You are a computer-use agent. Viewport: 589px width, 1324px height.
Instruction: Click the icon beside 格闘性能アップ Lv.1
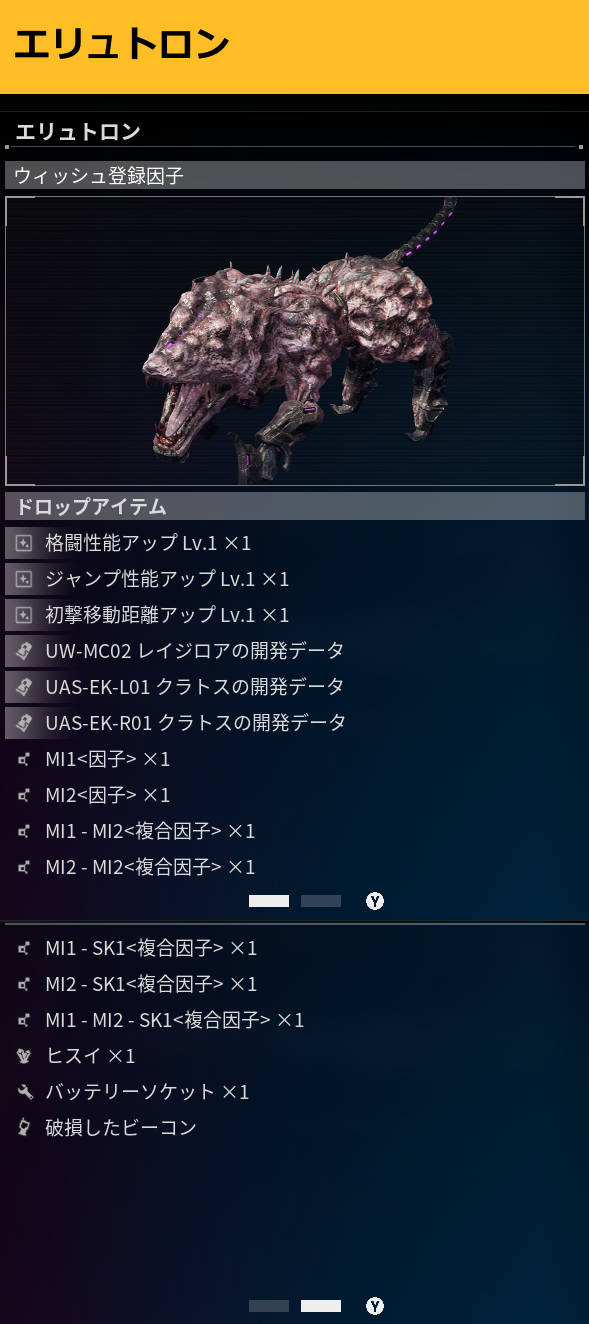[24, 543]
